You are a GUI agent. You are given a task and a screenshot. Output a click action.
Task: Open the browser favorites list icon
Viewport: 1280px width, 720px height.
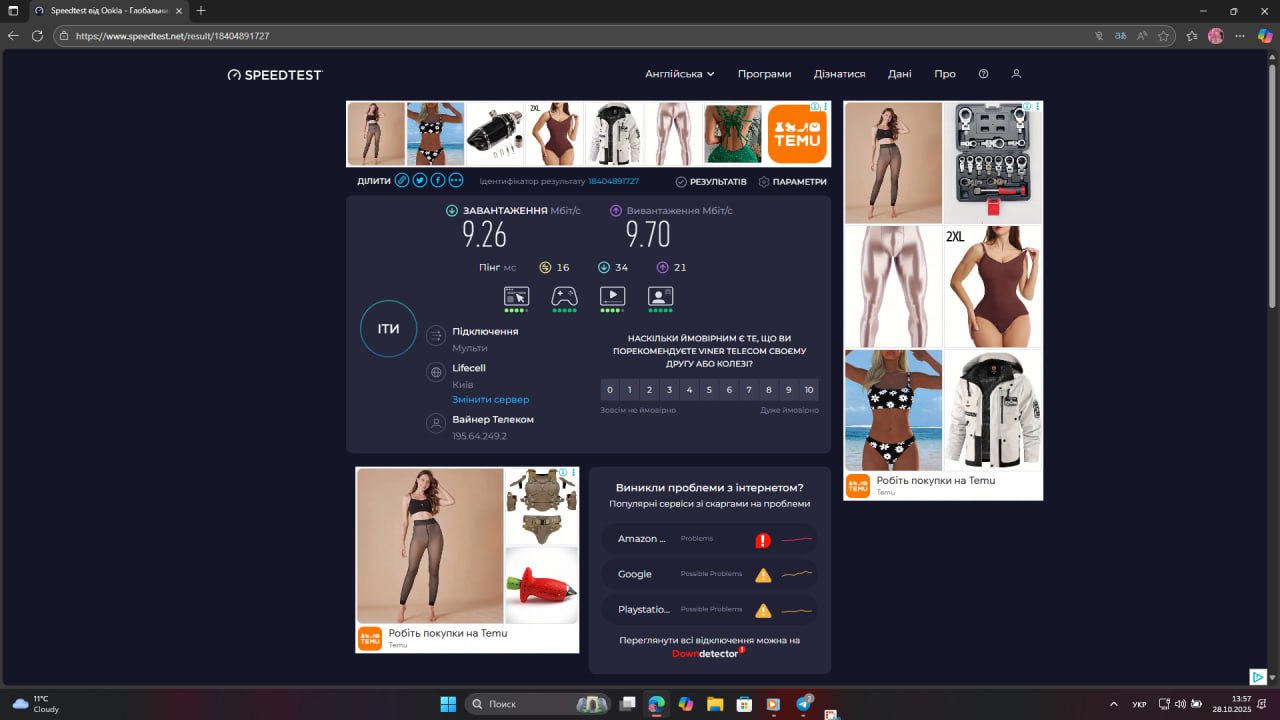coord(1192,35)
